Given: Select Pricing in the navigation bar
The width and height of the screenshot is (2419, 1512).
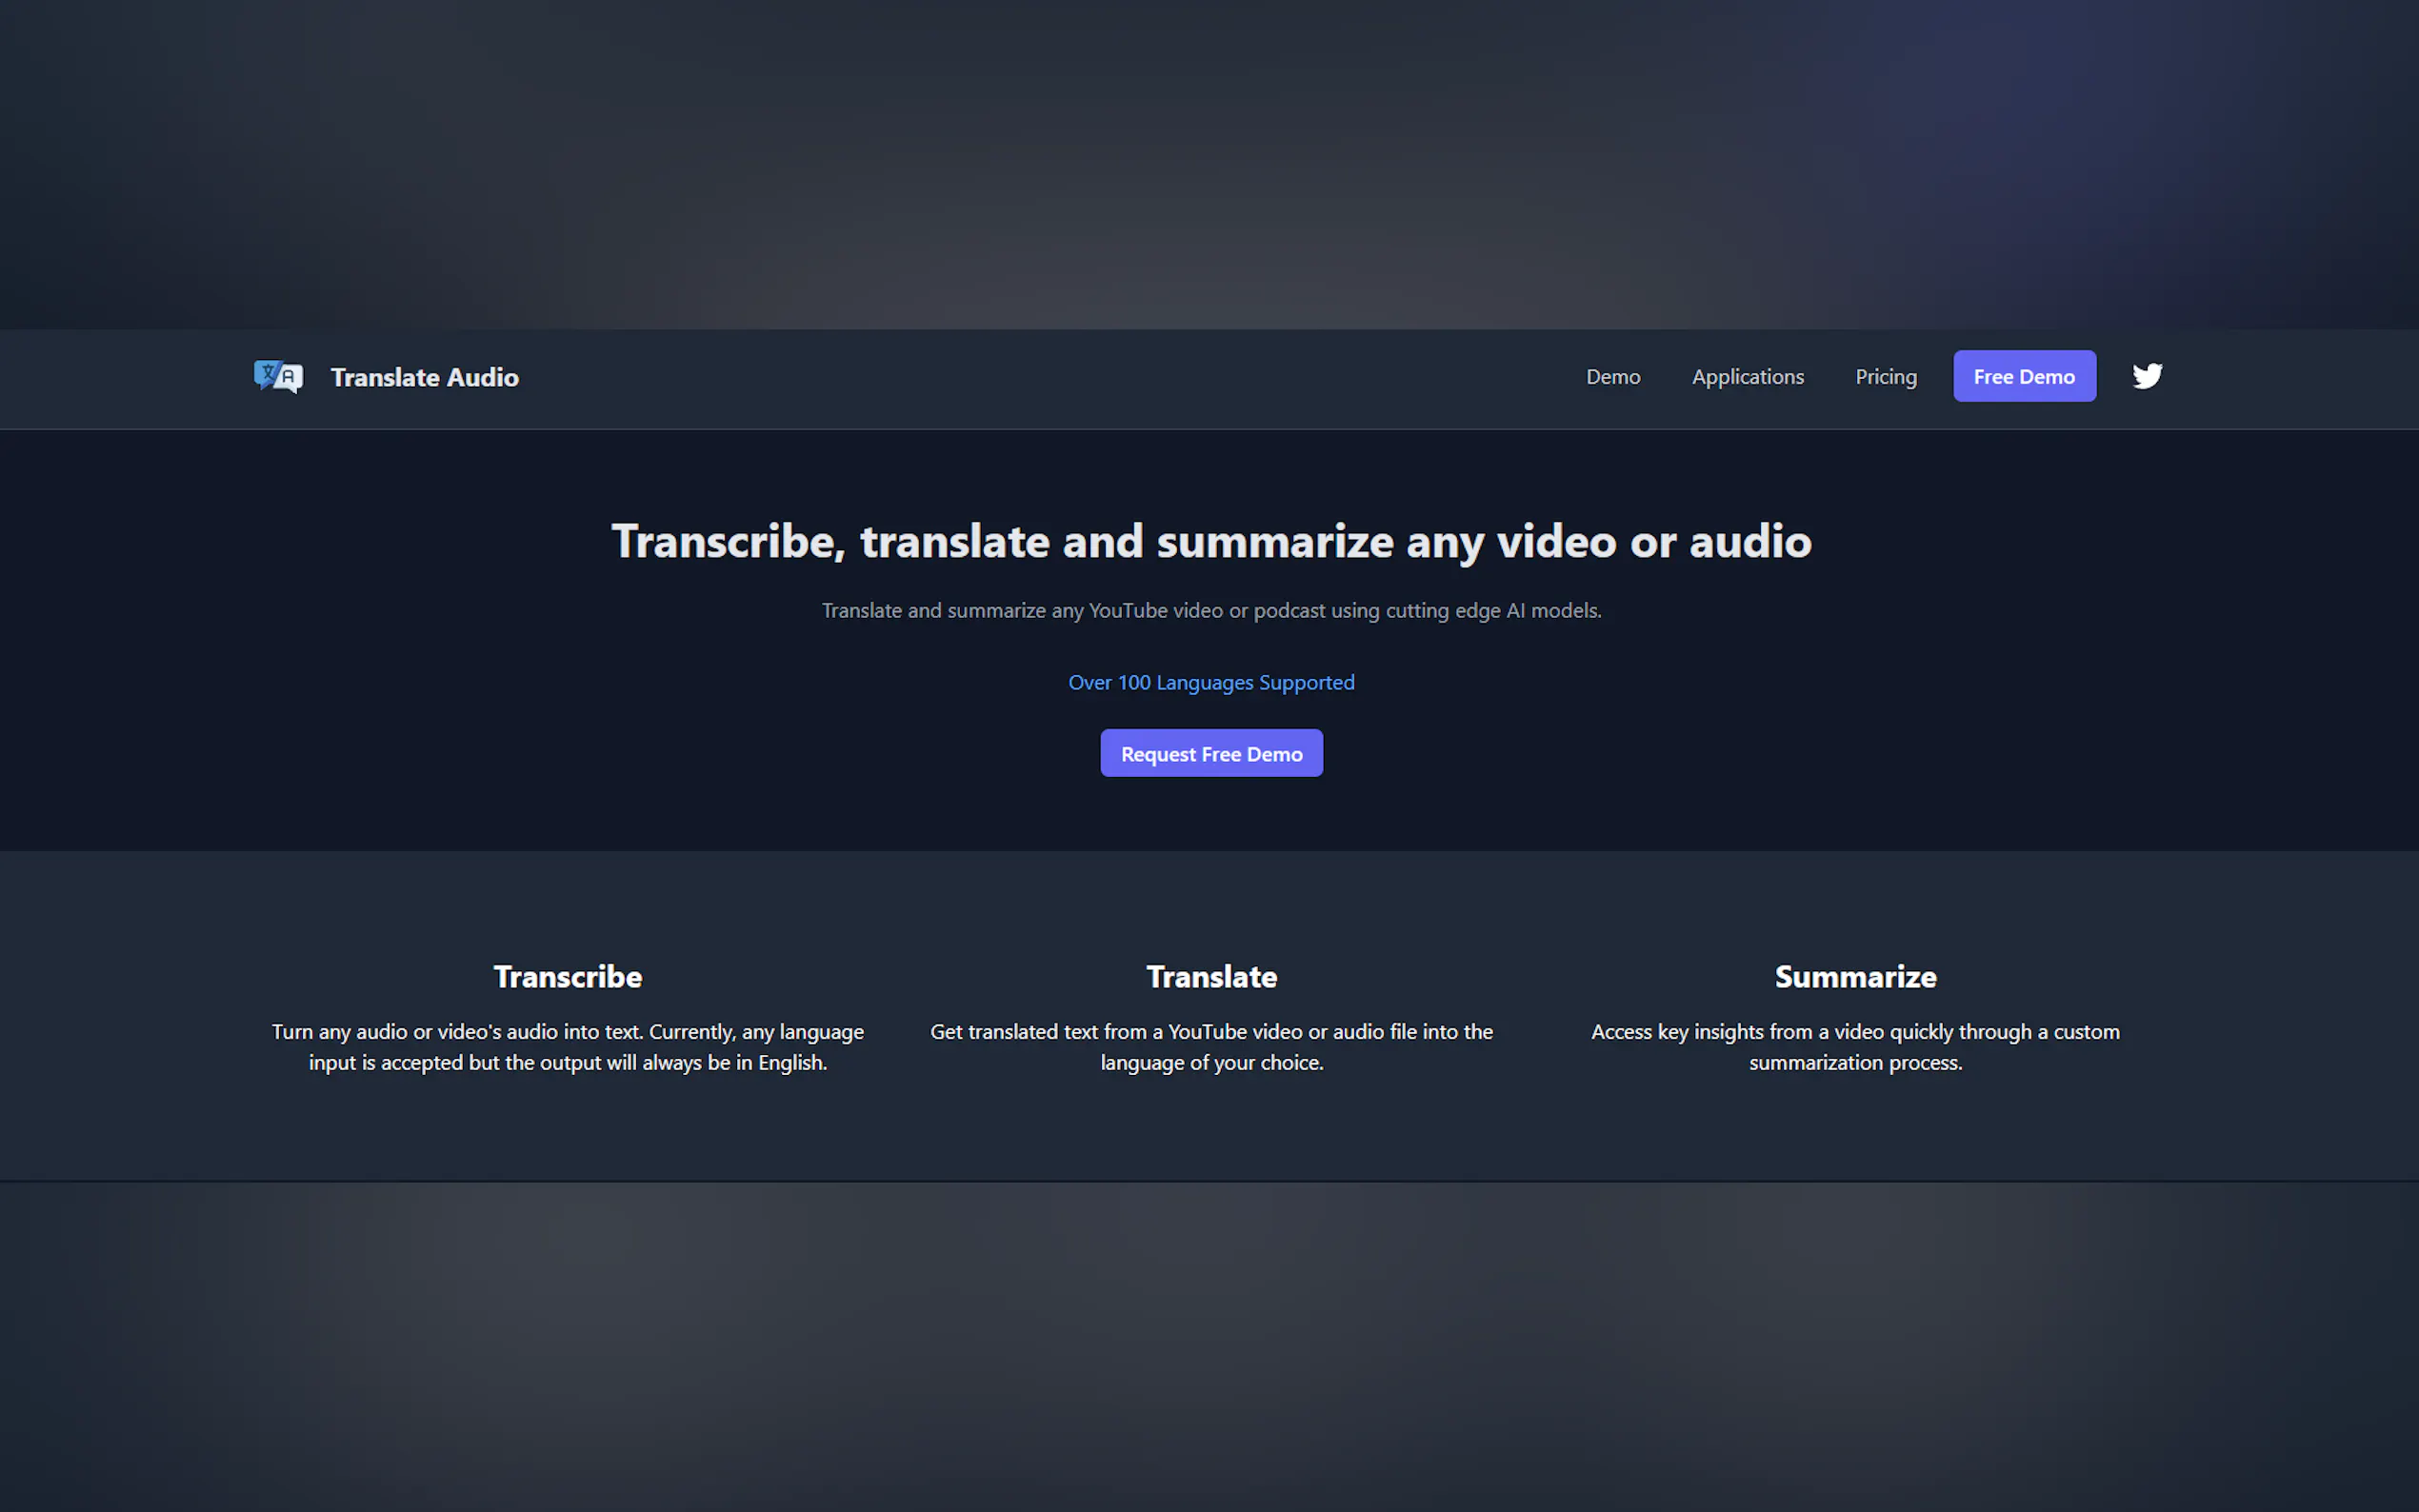Looking at the screenshot, I should 1886,377.
